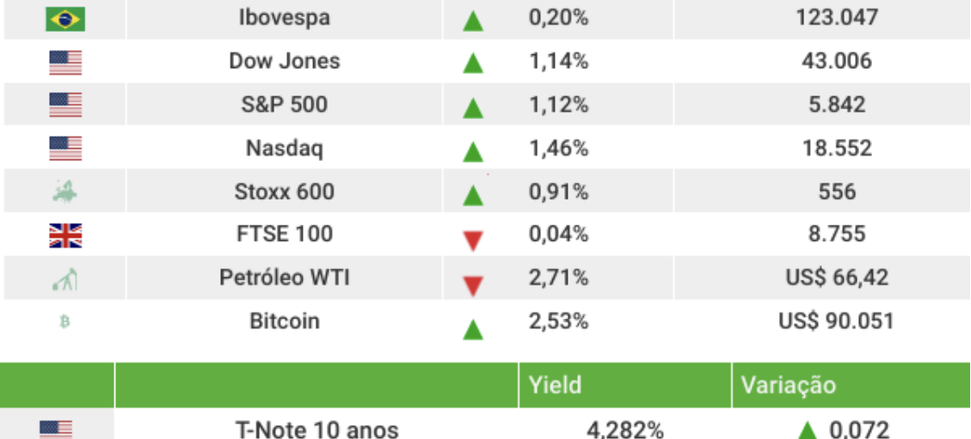Click the Dow Jones 1,14% change value
Screen dimensions: 971x439
tap(558, 61)
